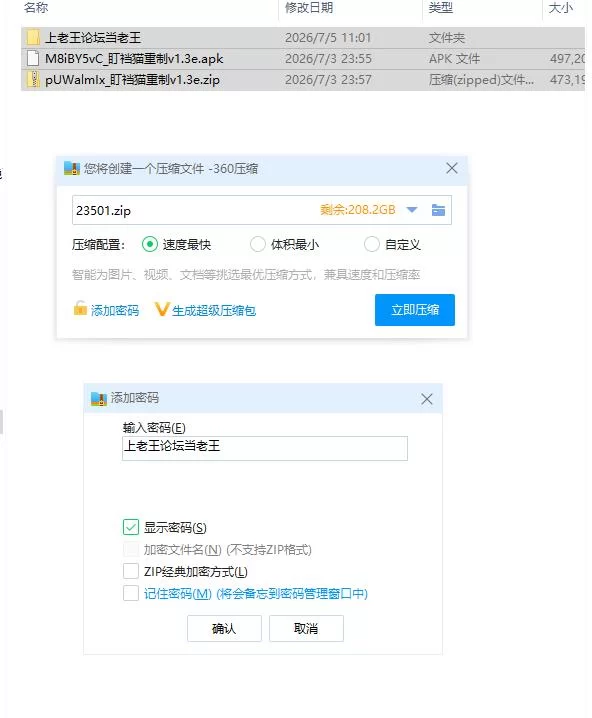Screen dimensions: 592x718
Task: Expand the save path dropdown arrow
Action: tap(412, 210)
